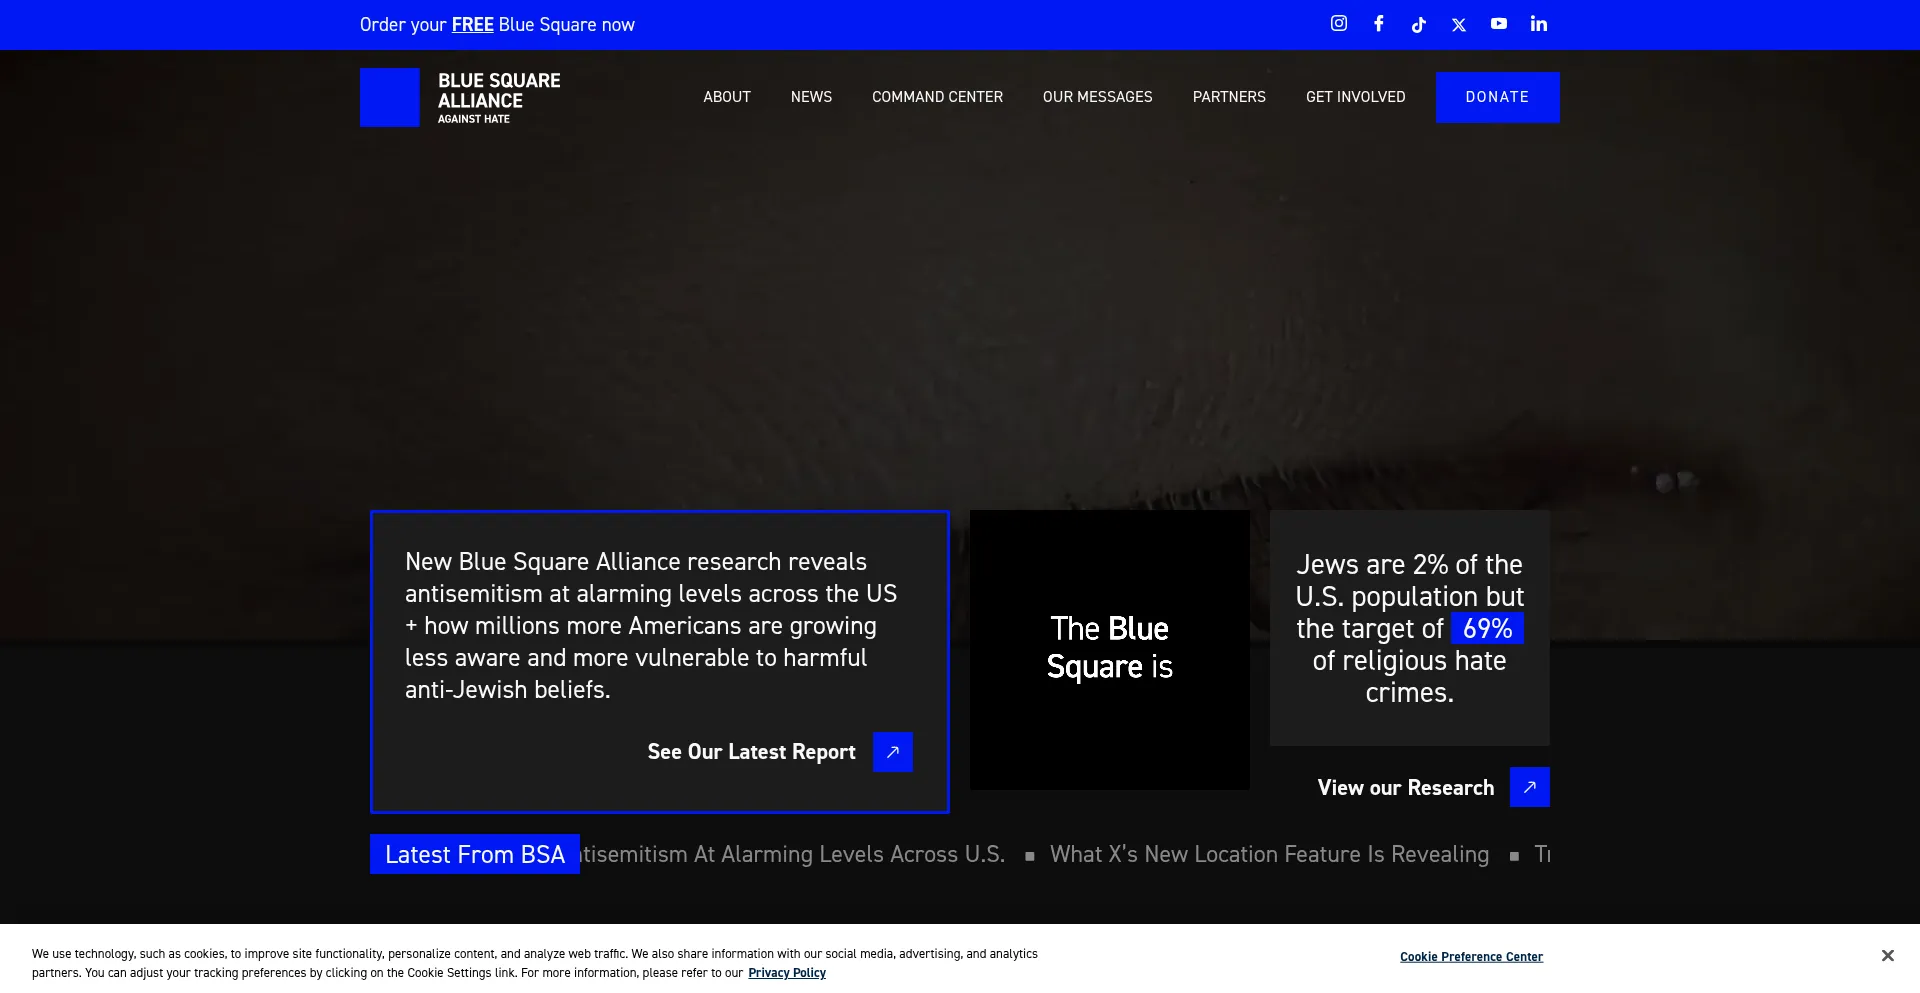Open the Cookie Preference Center
Screen dimensions: 1920x993
[x=1471, y=956]
